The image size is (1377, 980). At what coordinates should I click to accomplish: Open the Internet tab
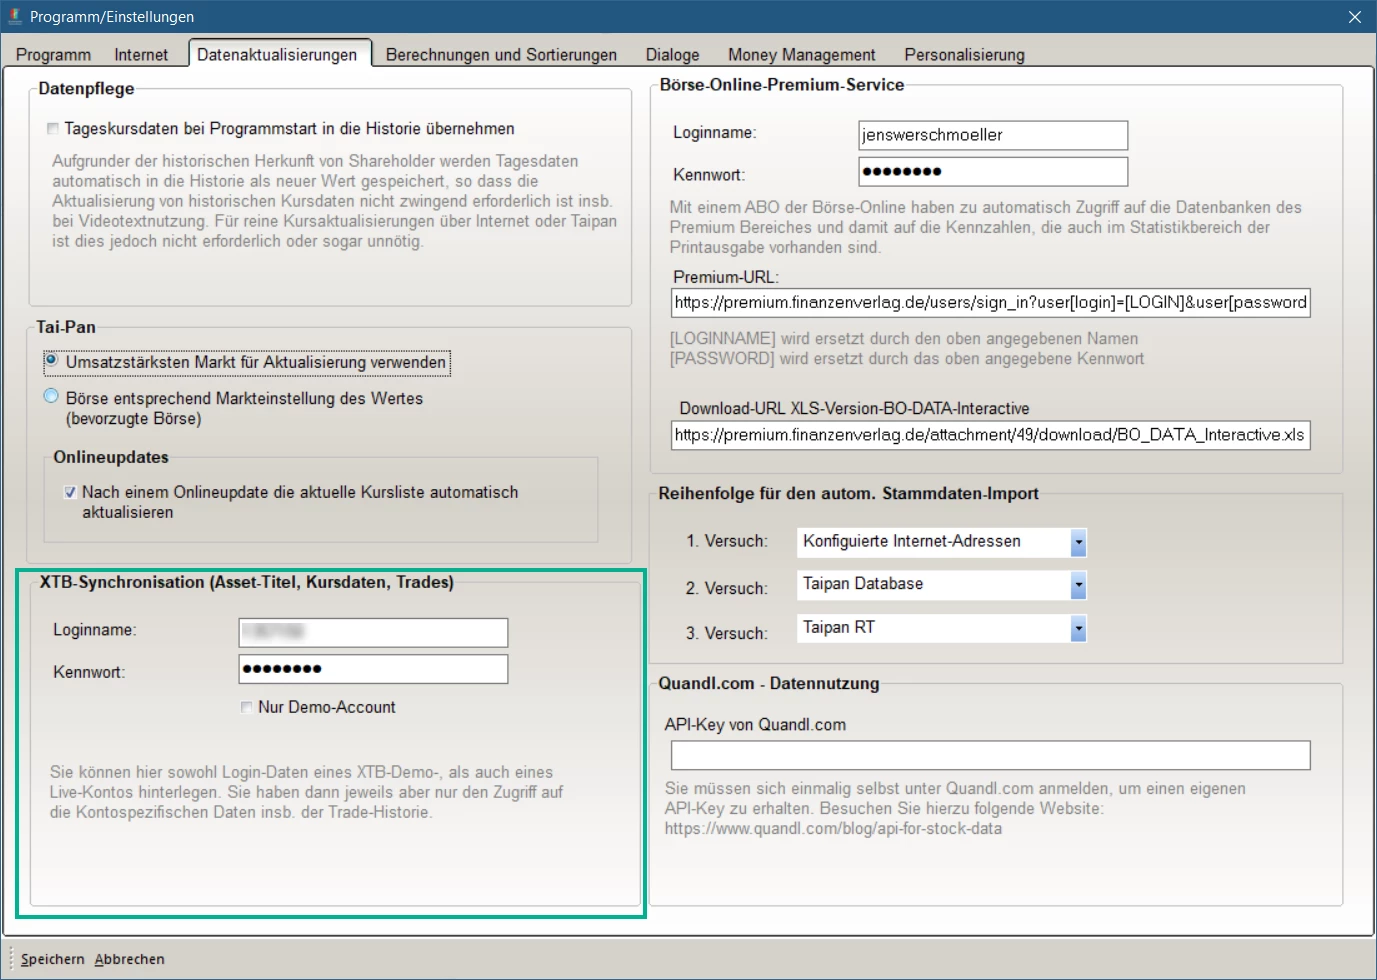[x=141, y=55]
